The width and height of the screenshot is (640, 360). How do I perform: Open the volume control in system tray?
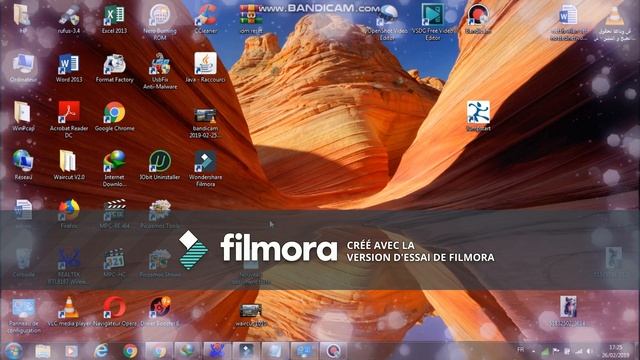pyautogui.click(x=590, y=351)
